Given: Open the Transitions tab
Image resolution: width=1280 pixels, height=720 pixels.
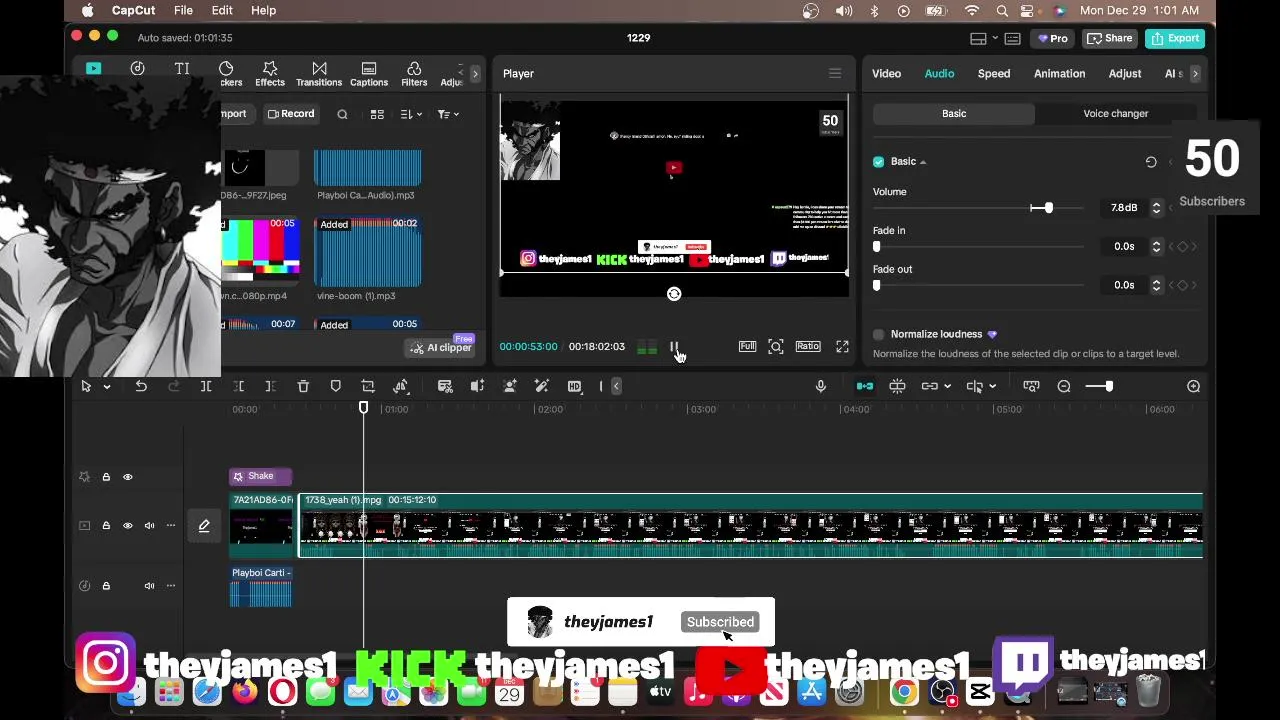Looking at the screenshot, I should (319, 74).
